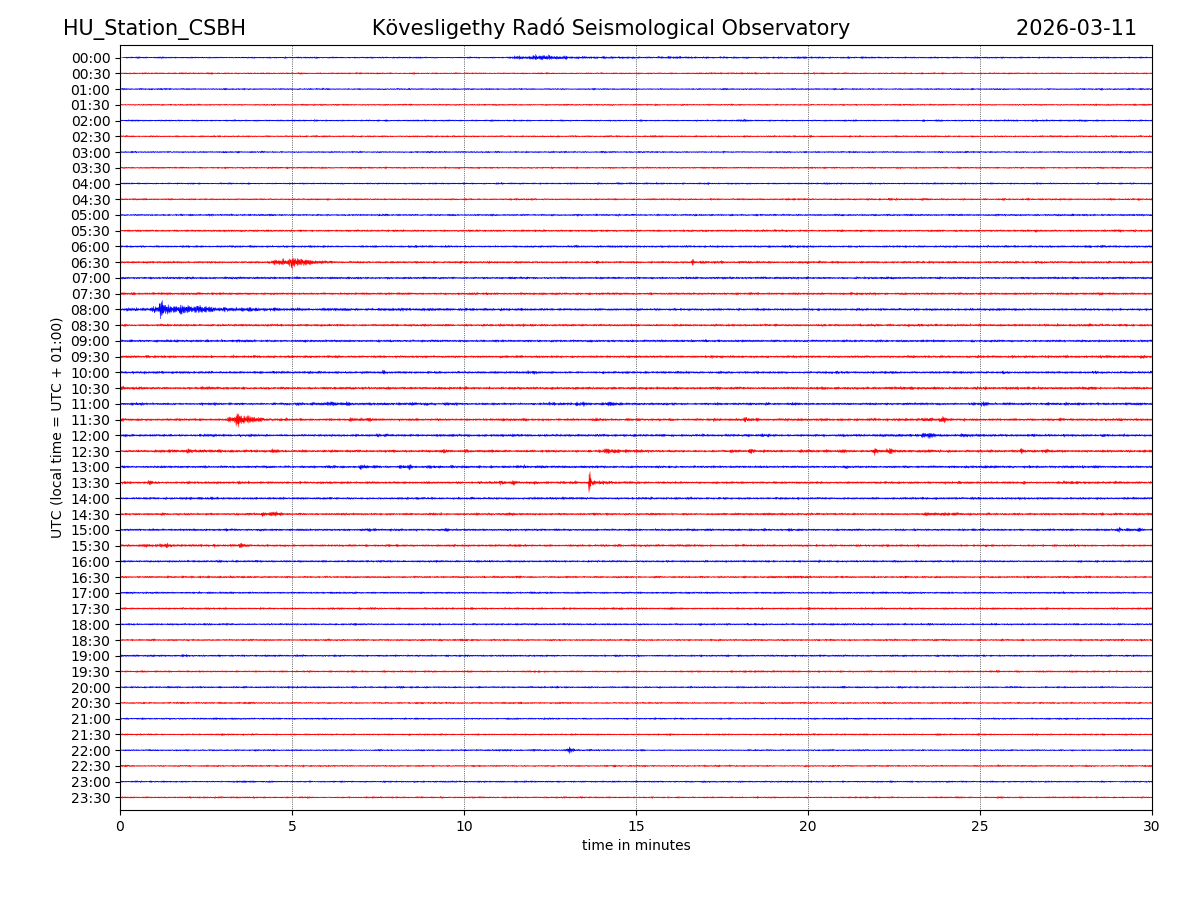Click the seismic burst on the 08:00 trace
1200x900 pixels.
(164, 309)
